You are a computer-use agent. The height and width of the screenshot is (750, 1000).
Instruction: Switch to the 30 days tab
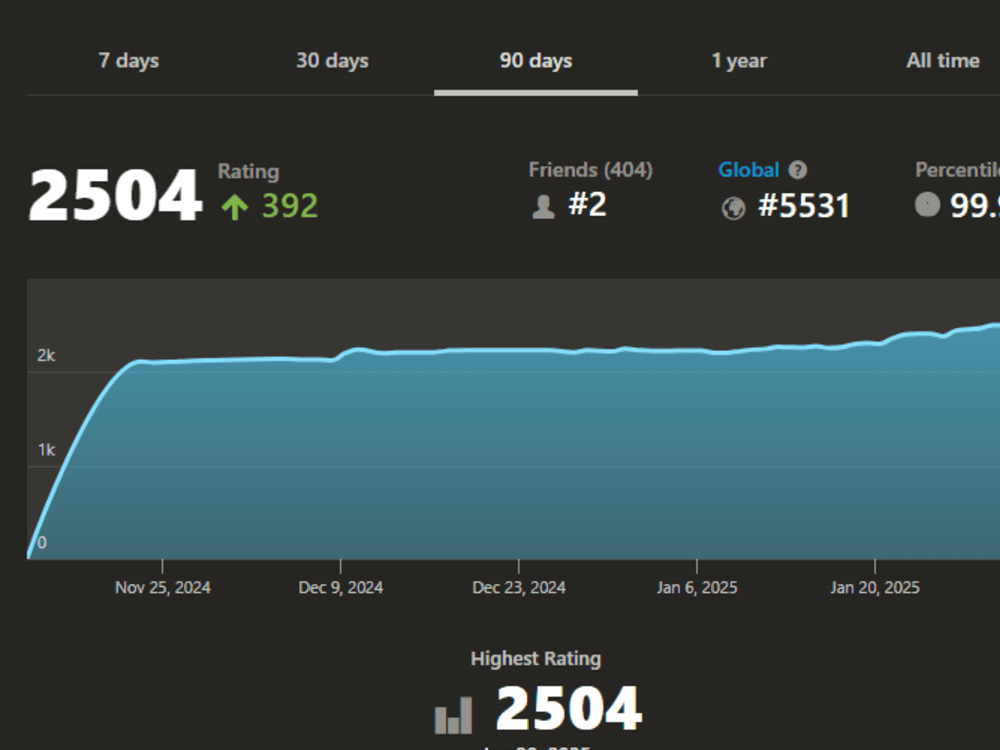pyautogui.click(x=332, y=61)
